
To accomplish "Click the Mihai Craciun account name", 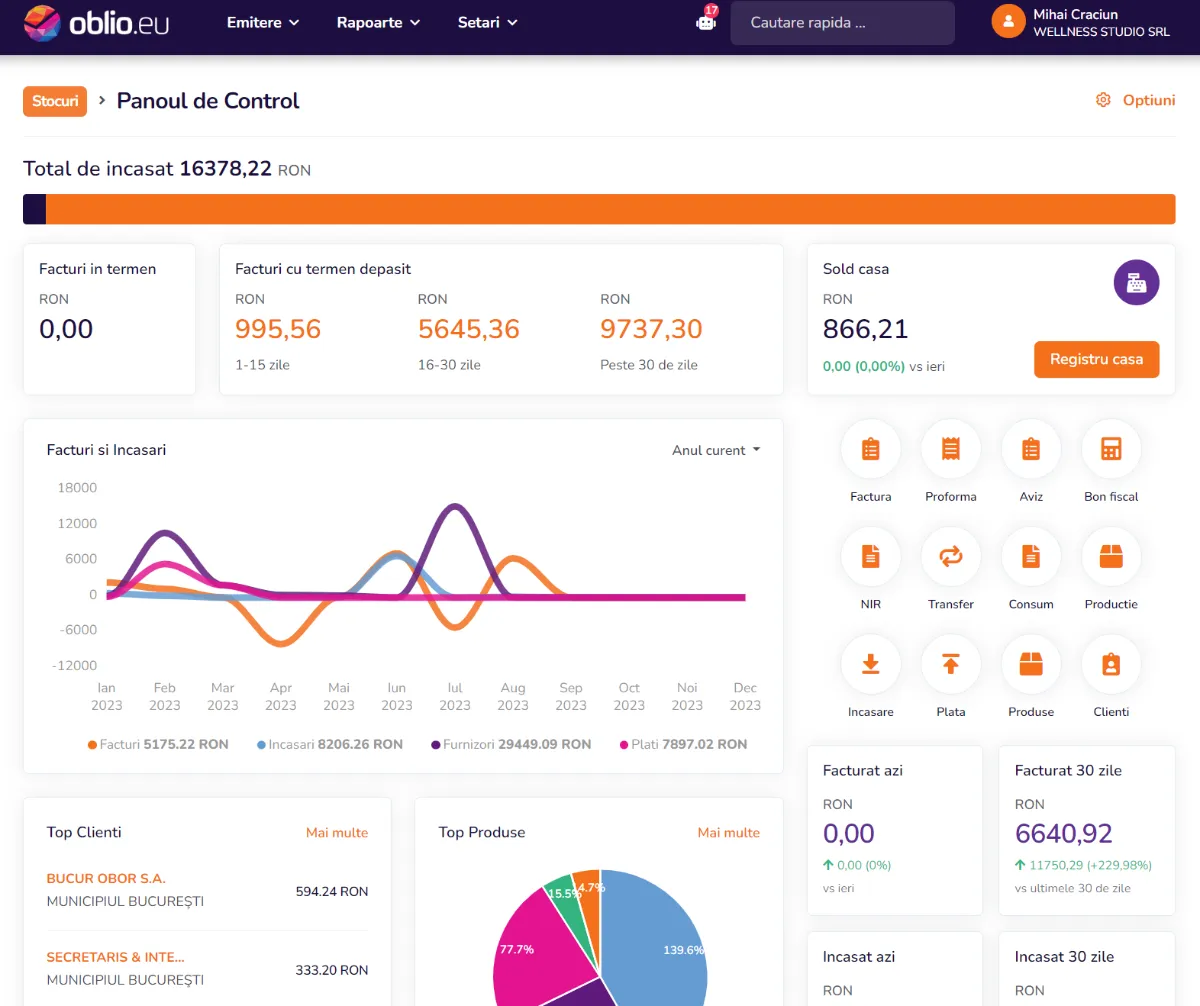I will click(1076, 14).
